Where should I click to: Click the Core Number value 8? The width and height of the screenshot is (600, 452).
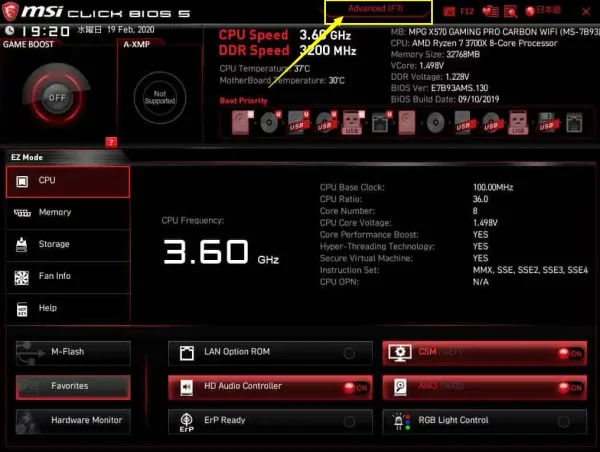tap(475, 211)
